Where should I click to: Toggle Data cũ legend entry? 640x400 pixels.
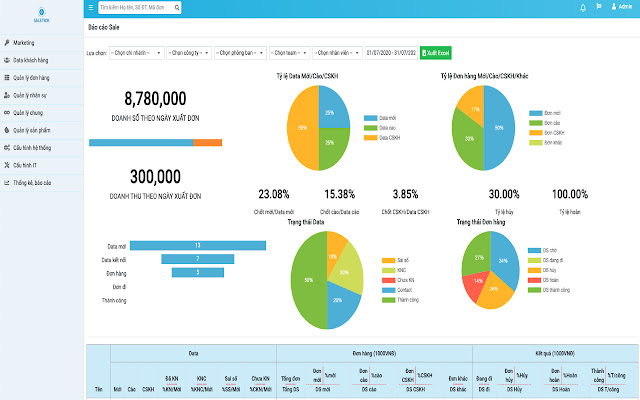[380, 128]
